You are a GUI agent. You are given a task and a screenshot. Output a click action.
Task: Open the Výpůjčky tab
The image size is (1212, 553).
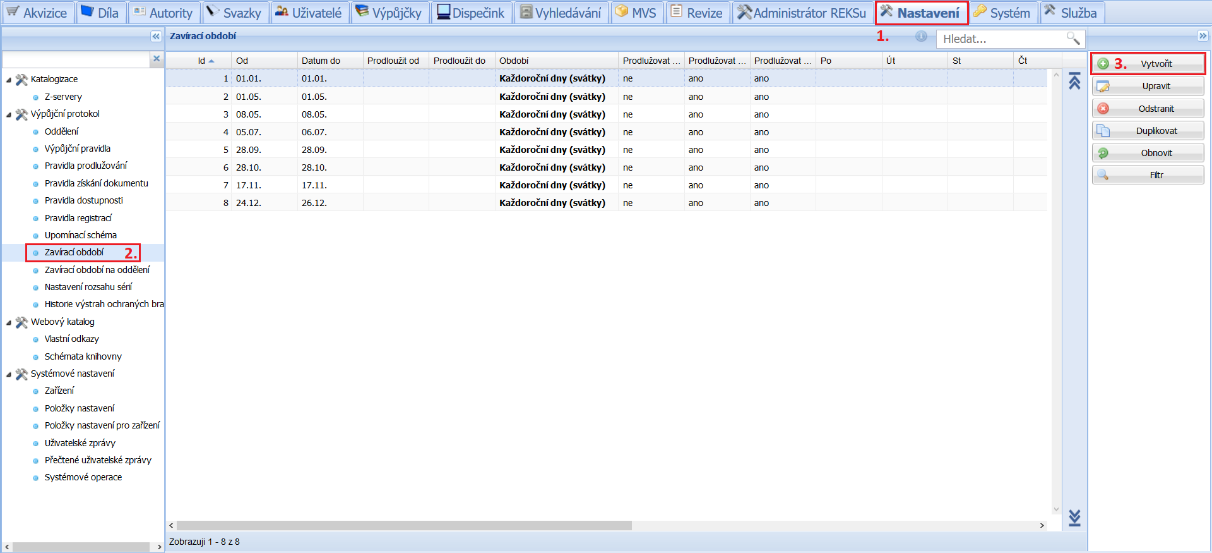point(388,13)
